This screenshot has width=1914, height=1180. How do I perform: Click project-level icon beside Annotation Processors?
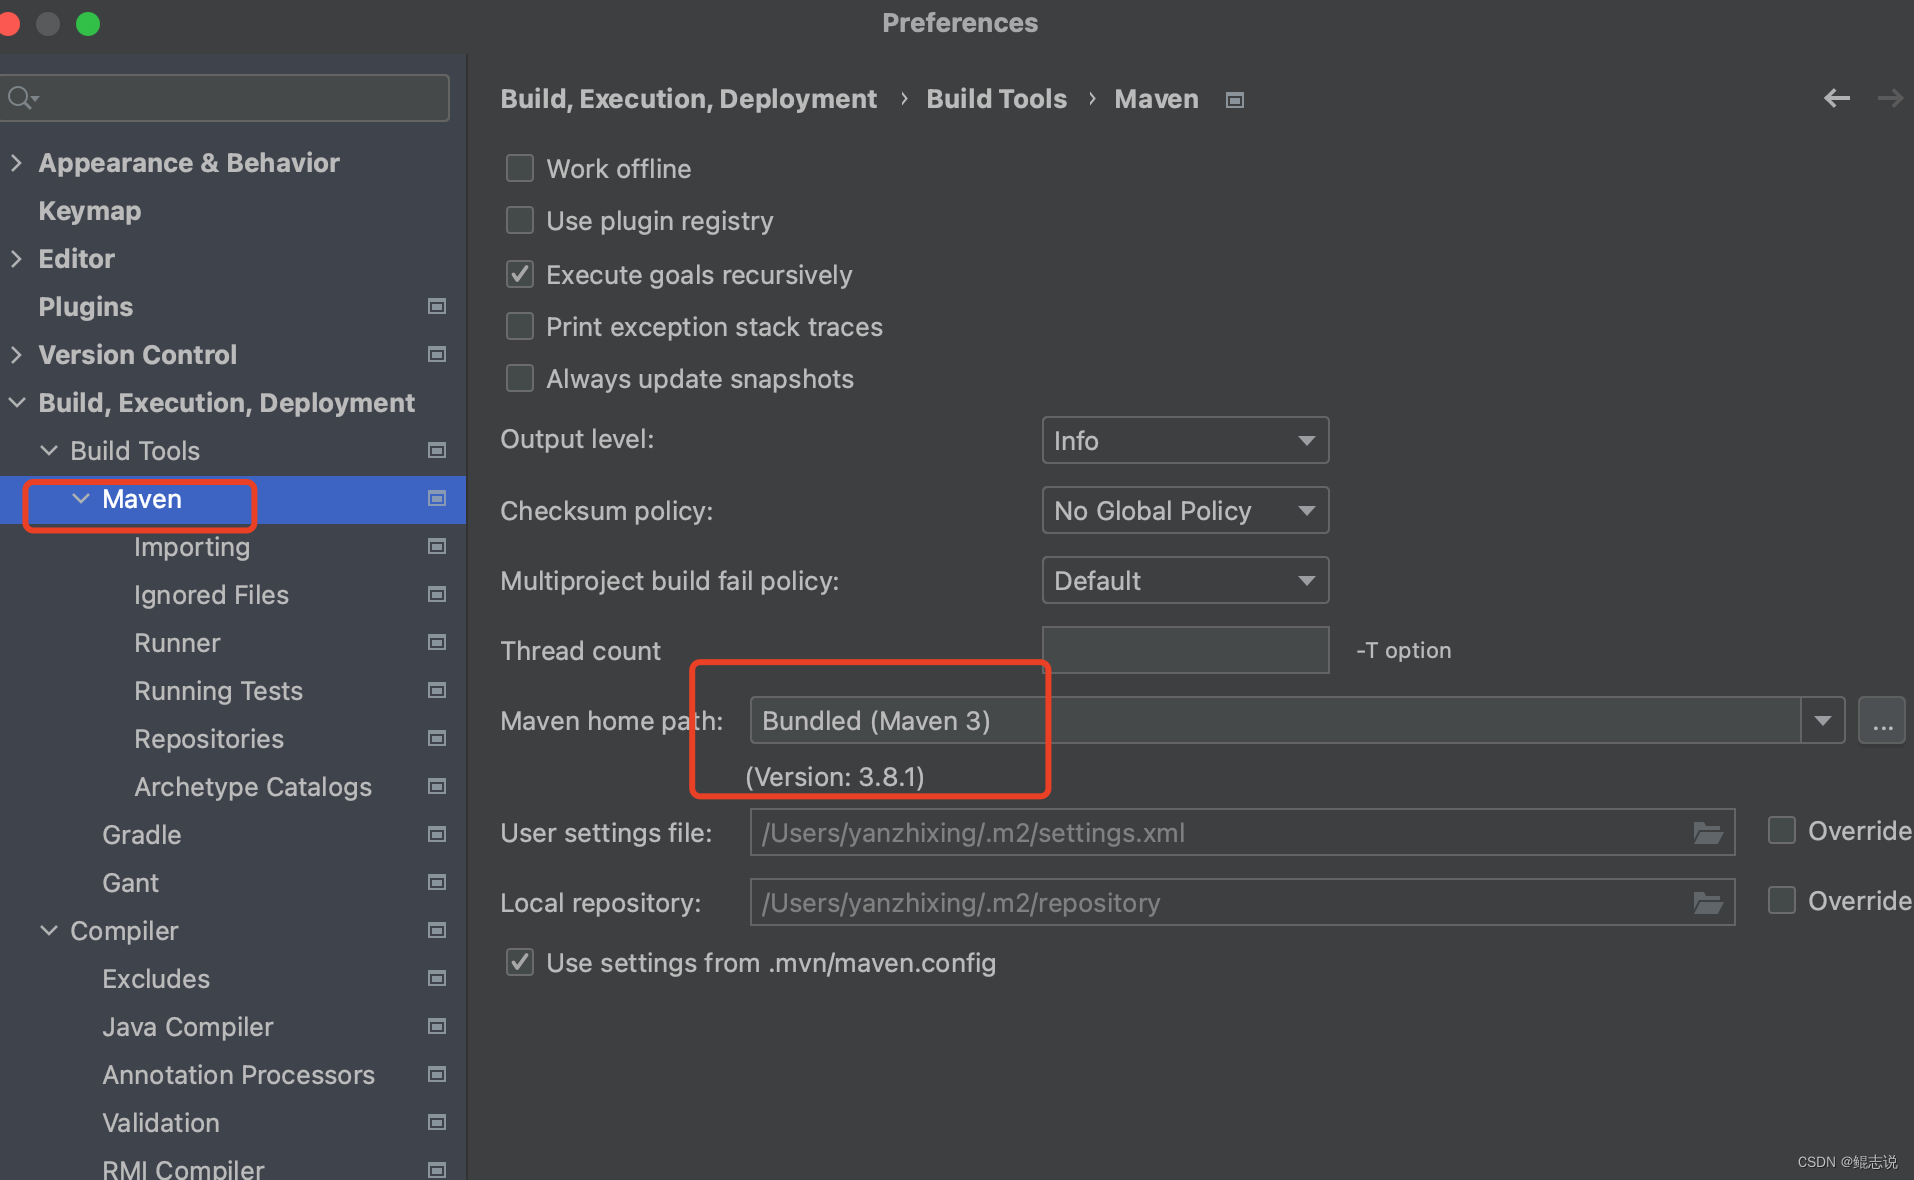point(437,1074)
